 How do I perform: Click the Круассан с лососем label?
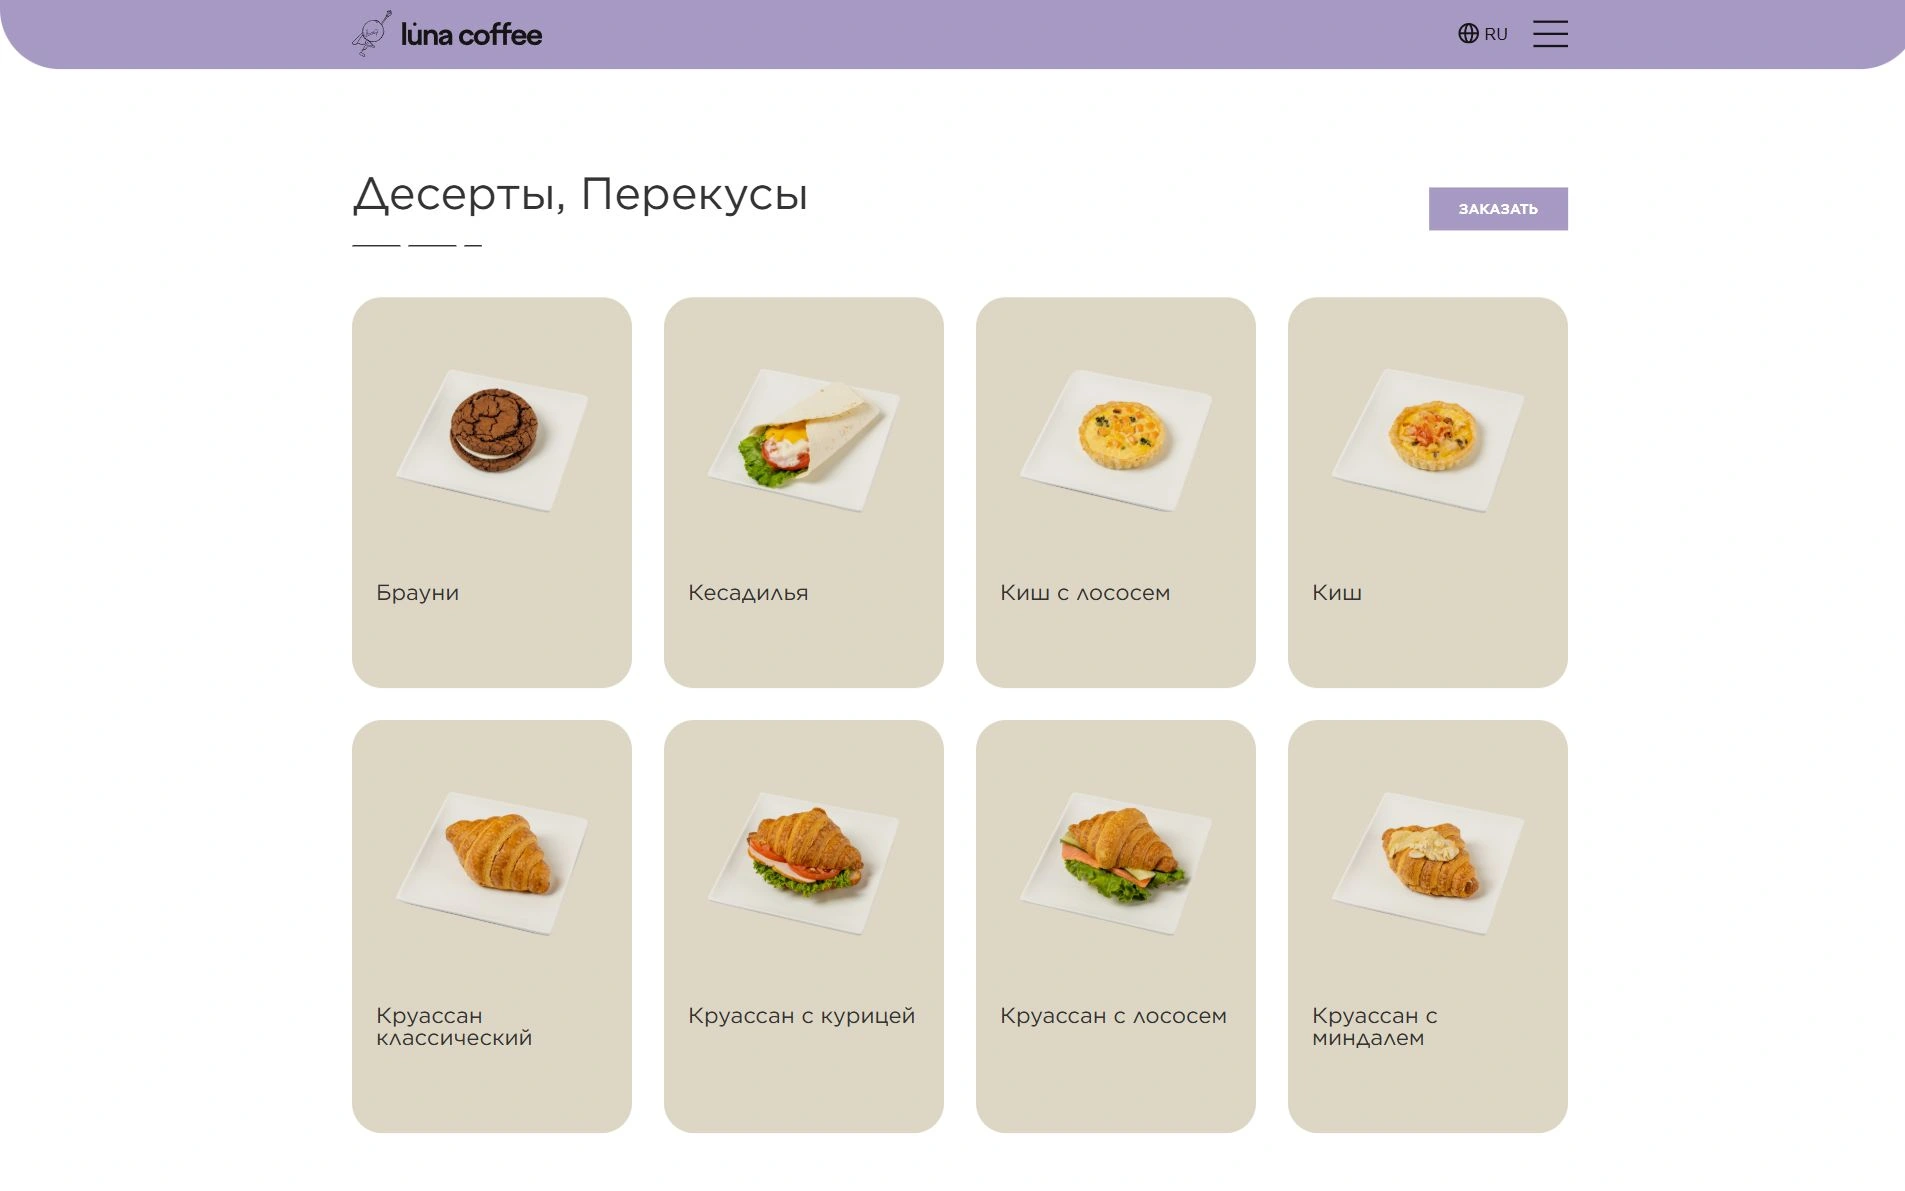[1113, 1016]
